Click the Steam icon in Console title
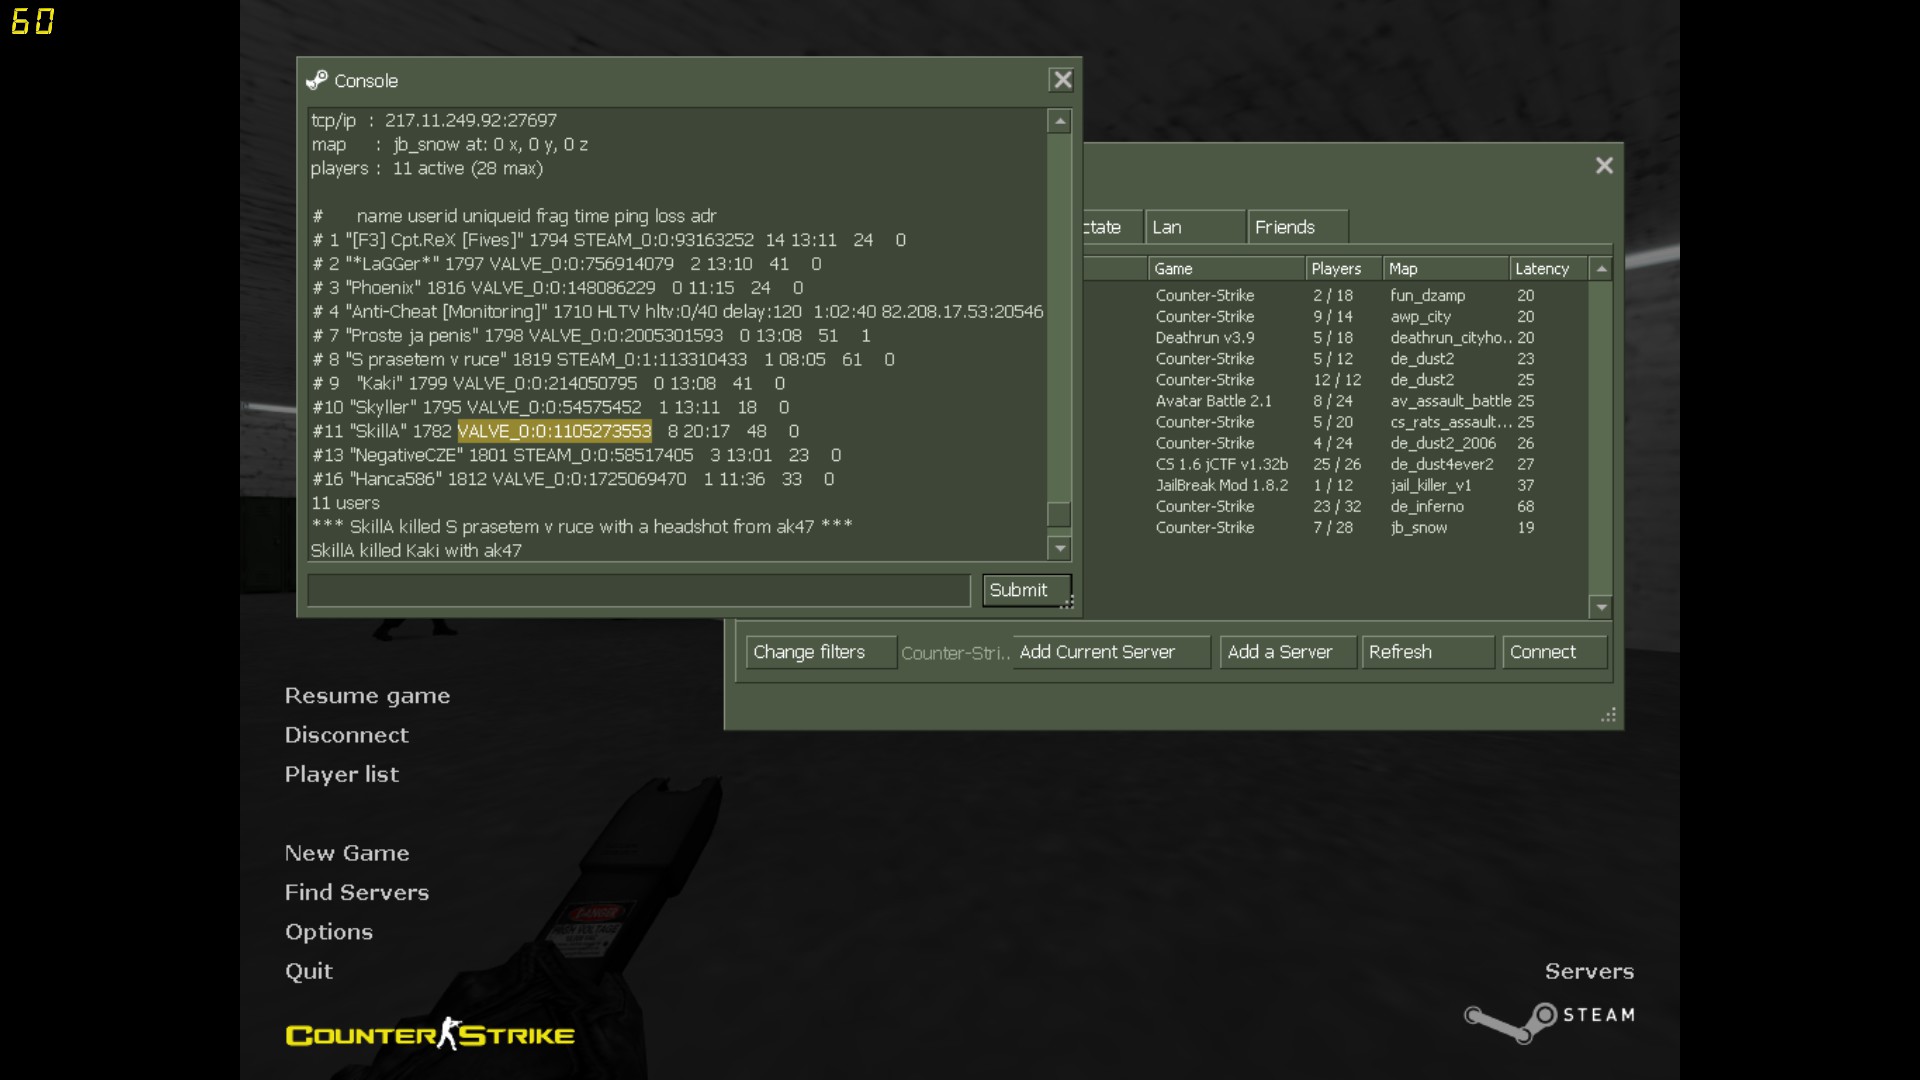This screenshot has height=1080, width=1920. [x=317, y=80]
